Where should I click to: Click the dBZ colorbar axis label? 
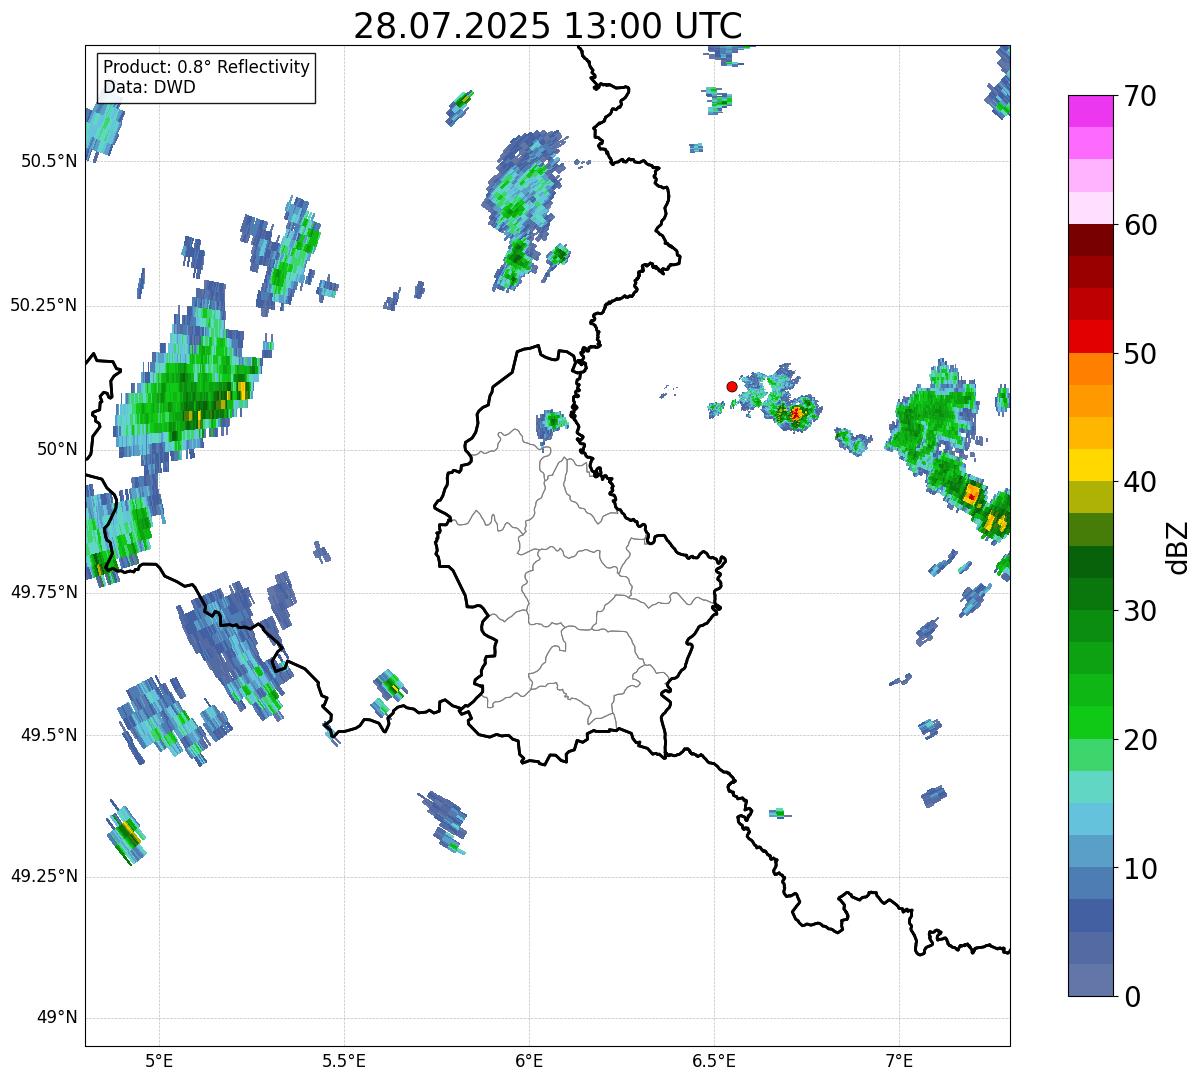[x=1178, y=547]
